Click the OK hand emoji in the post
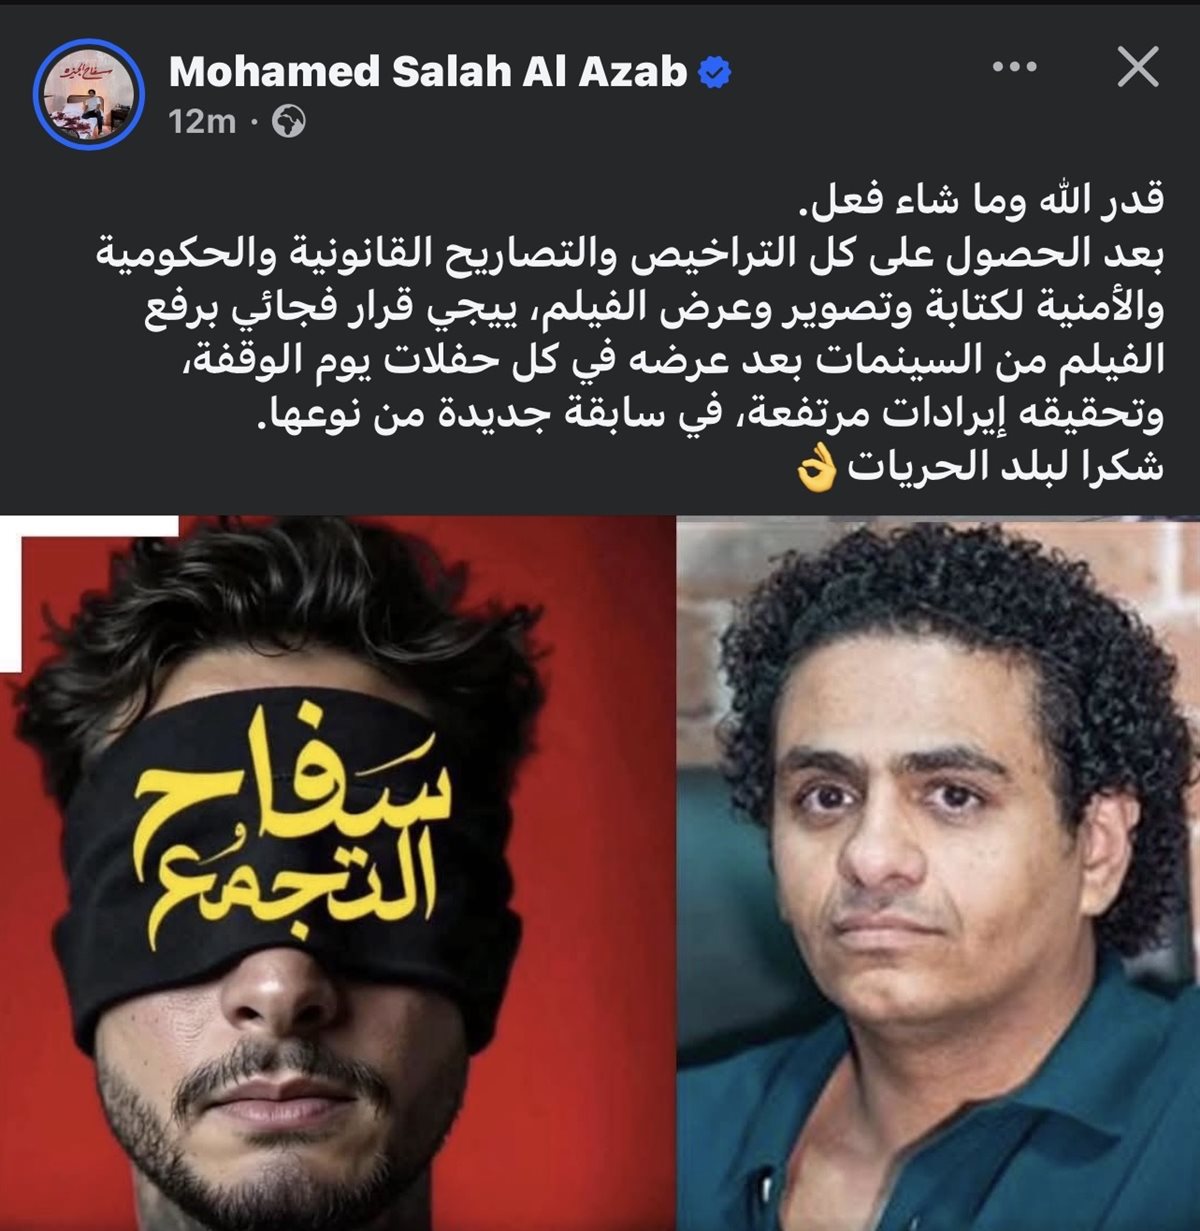 pyautogui.click(x=816, y=469)
